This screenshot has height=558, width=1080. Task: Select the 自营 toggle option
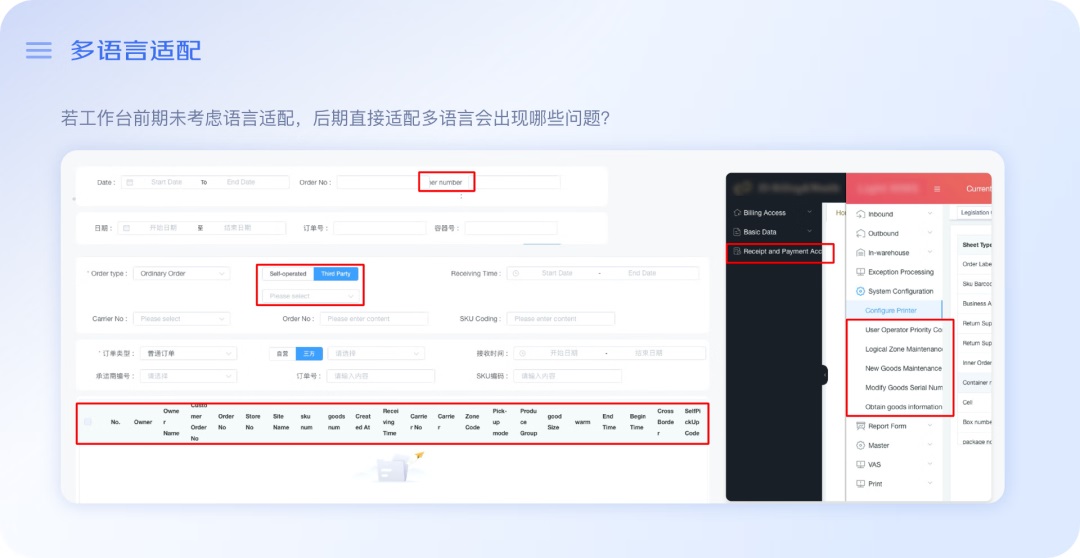pos(282,353)
